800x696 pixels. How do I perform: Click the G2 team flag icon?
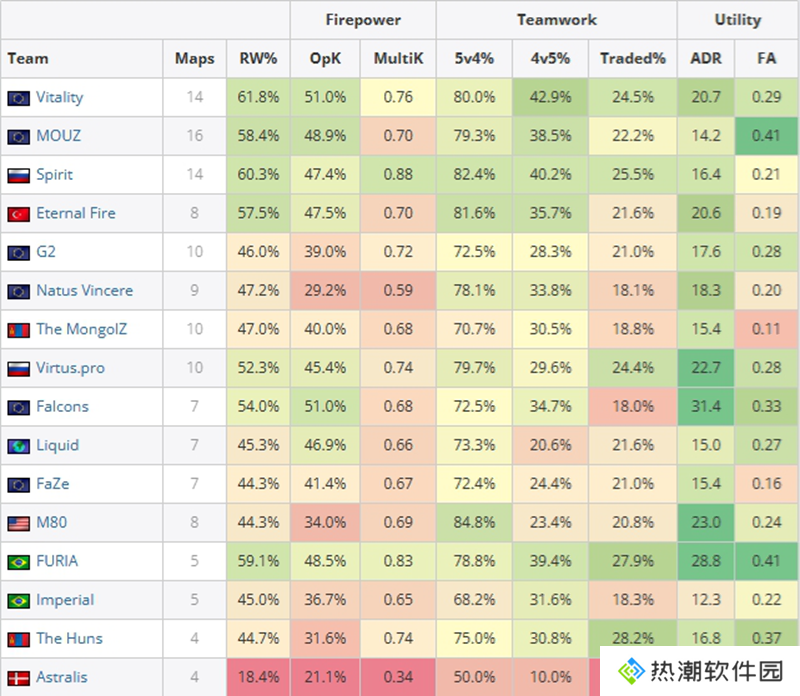(x=18, y=253)
